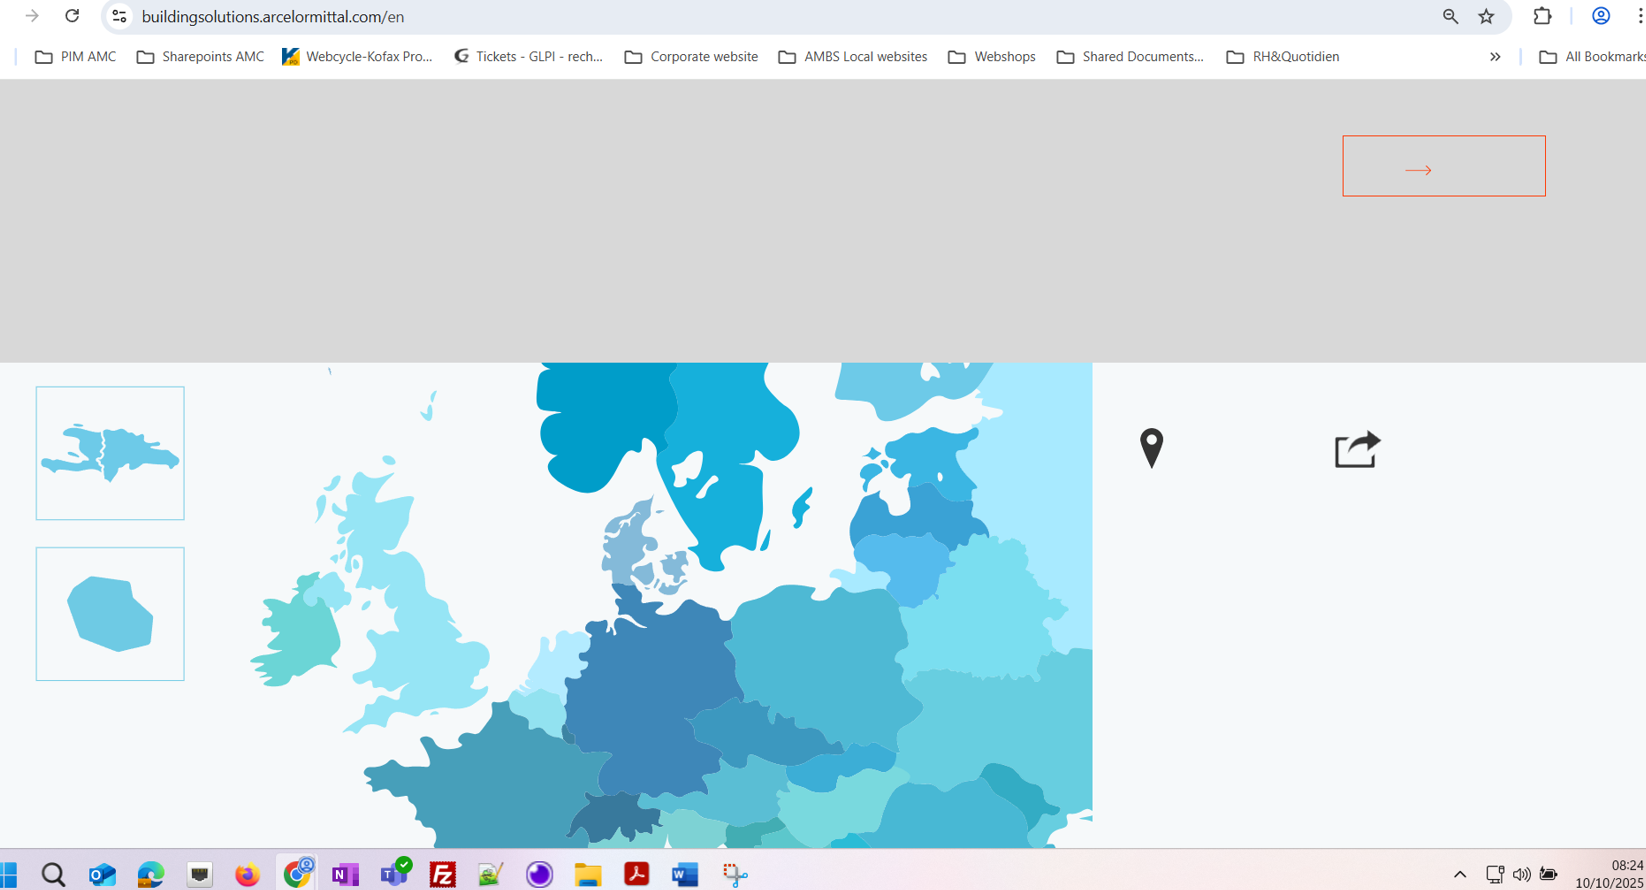Launch FileZilla from the taskbar
The height and width of the screenshot is (890, 1646).
tap(442, 874)
